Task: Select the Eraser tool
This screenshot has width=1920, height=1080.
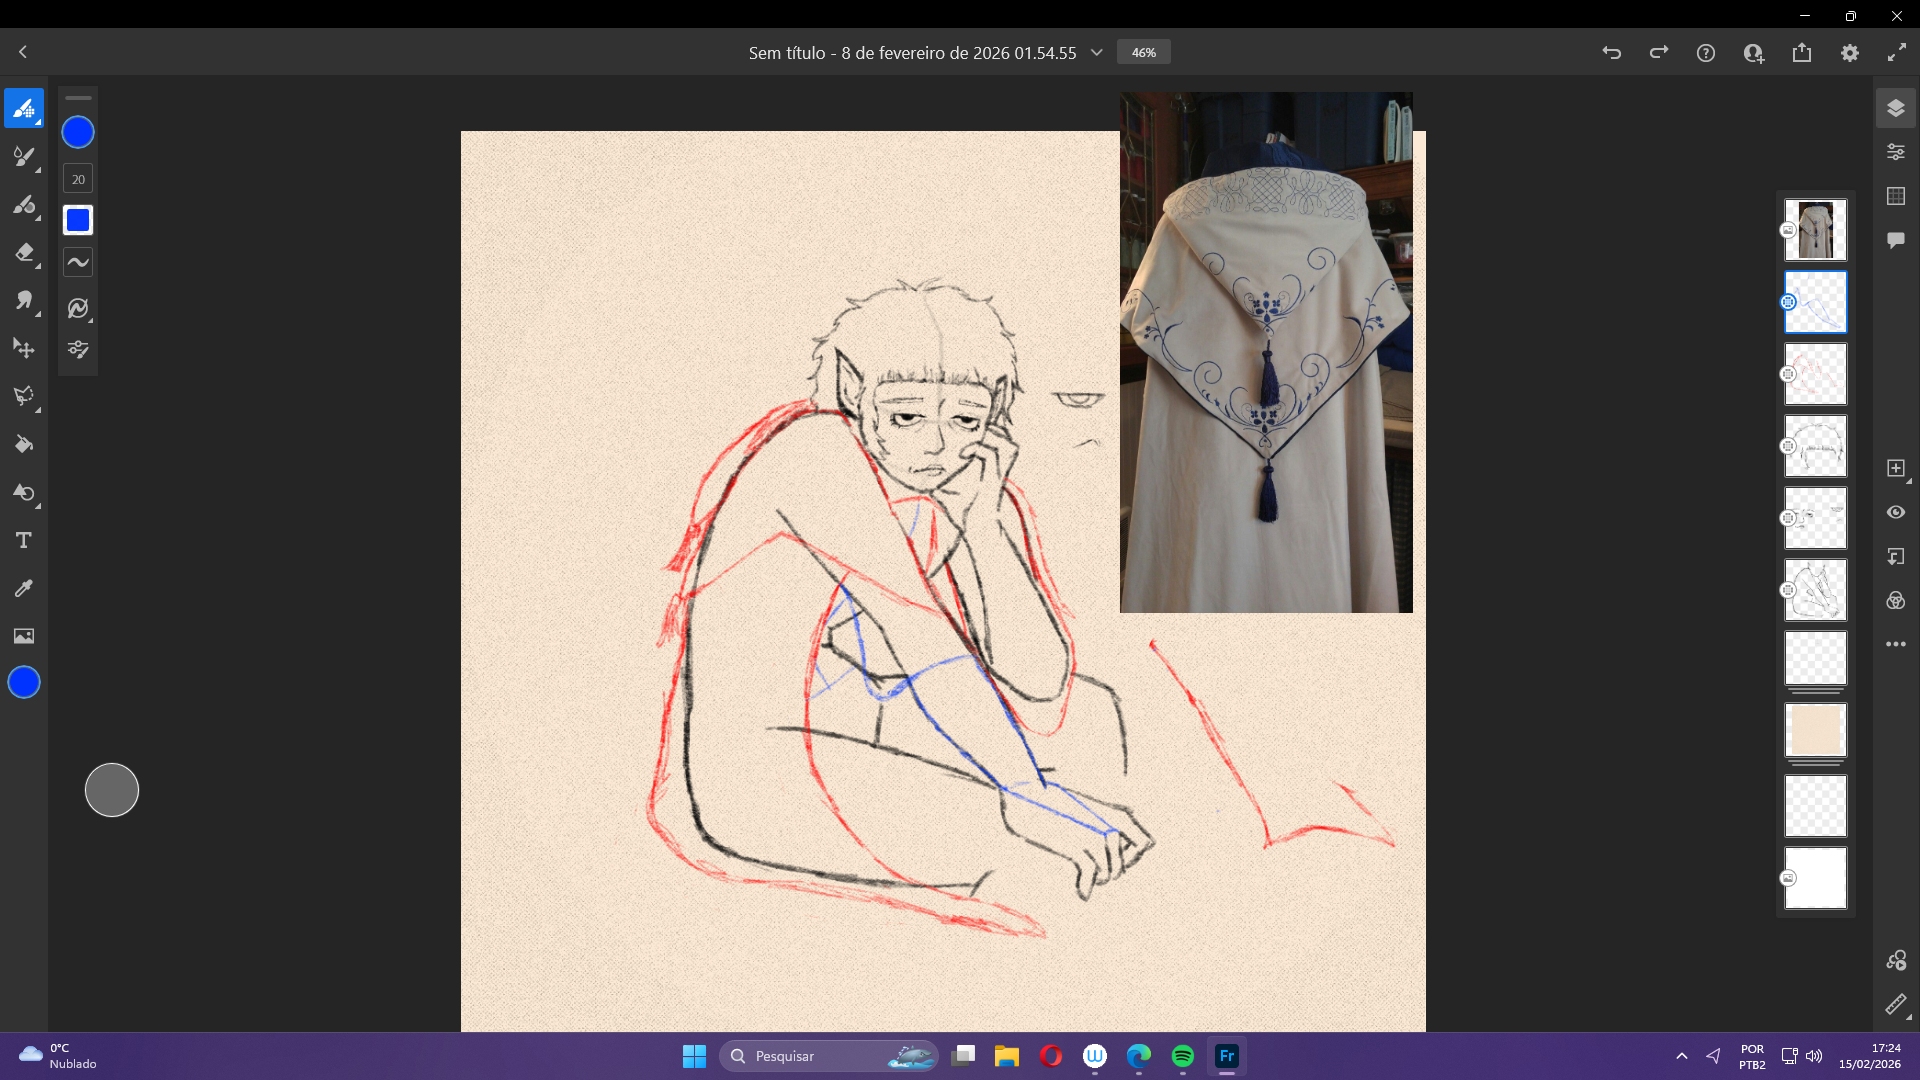Action: [24, 252]
